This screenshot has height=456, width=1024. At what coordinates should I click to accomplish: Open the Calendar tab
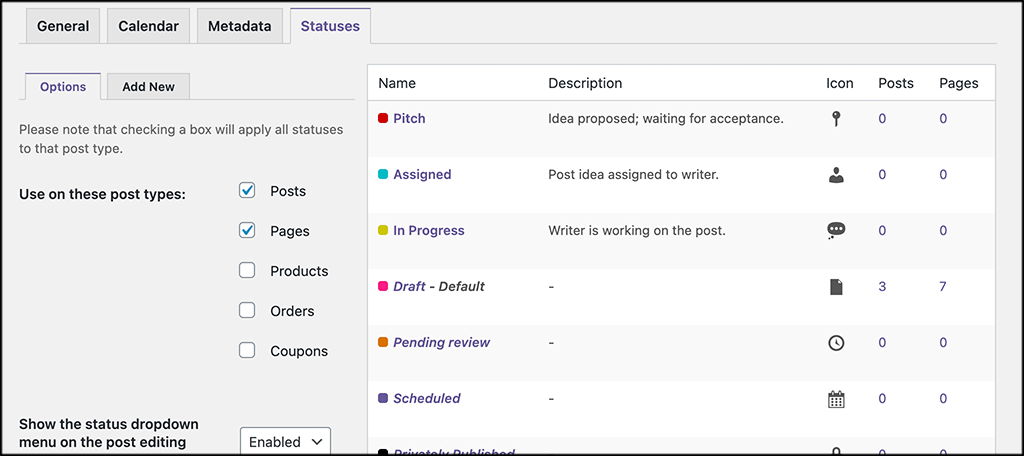(x=148, y=26)
